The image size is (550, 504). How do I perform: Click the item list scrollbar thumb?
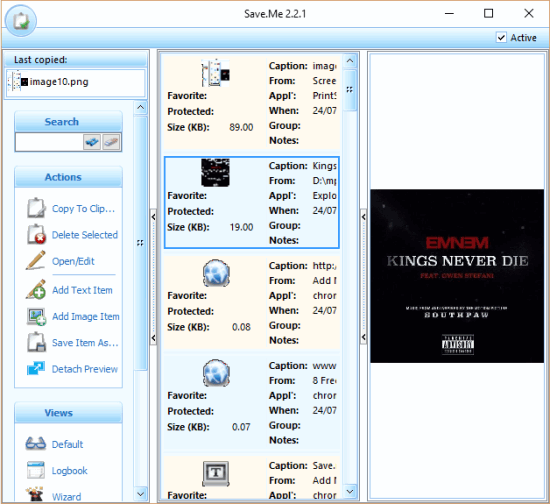pos(350,90)
